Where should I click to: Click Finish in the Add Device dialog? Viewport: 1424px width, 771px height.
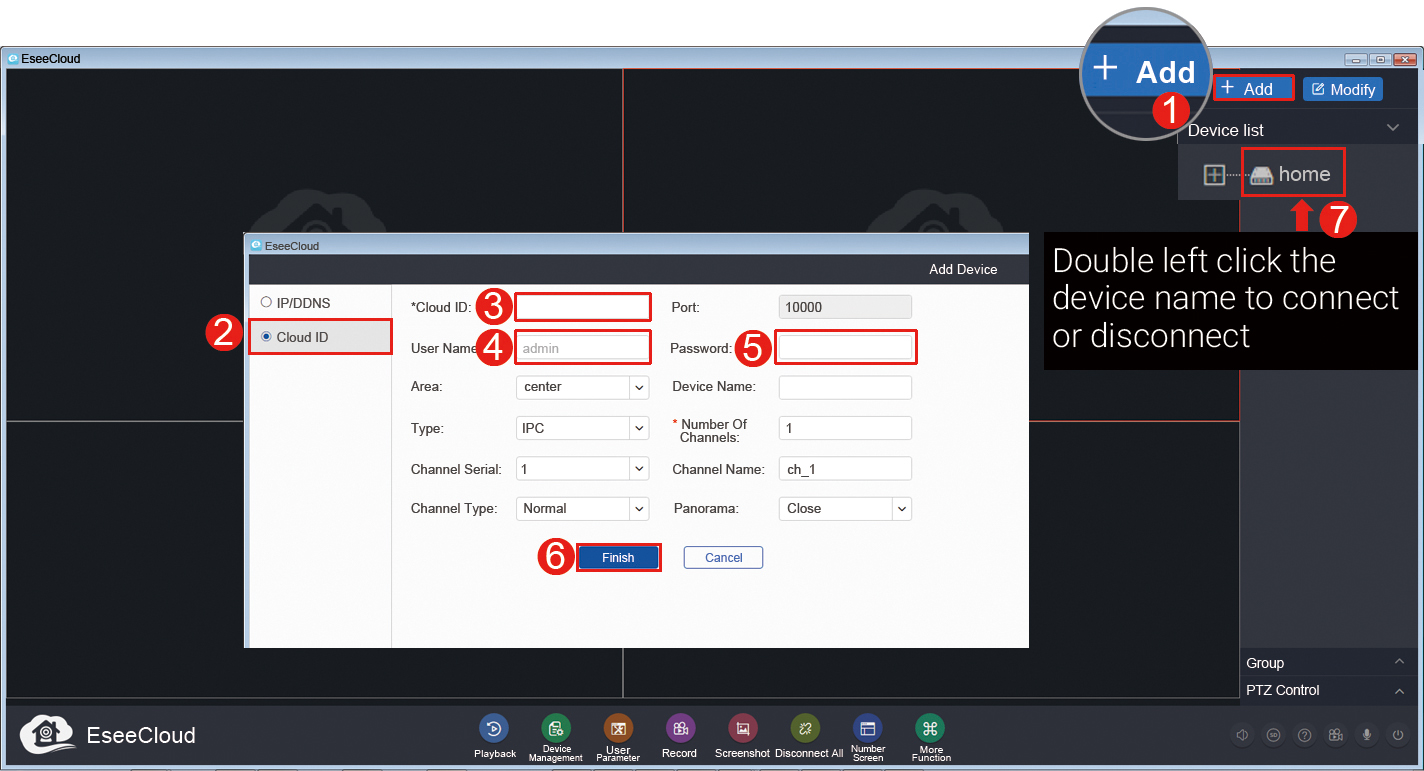(618, 557)
